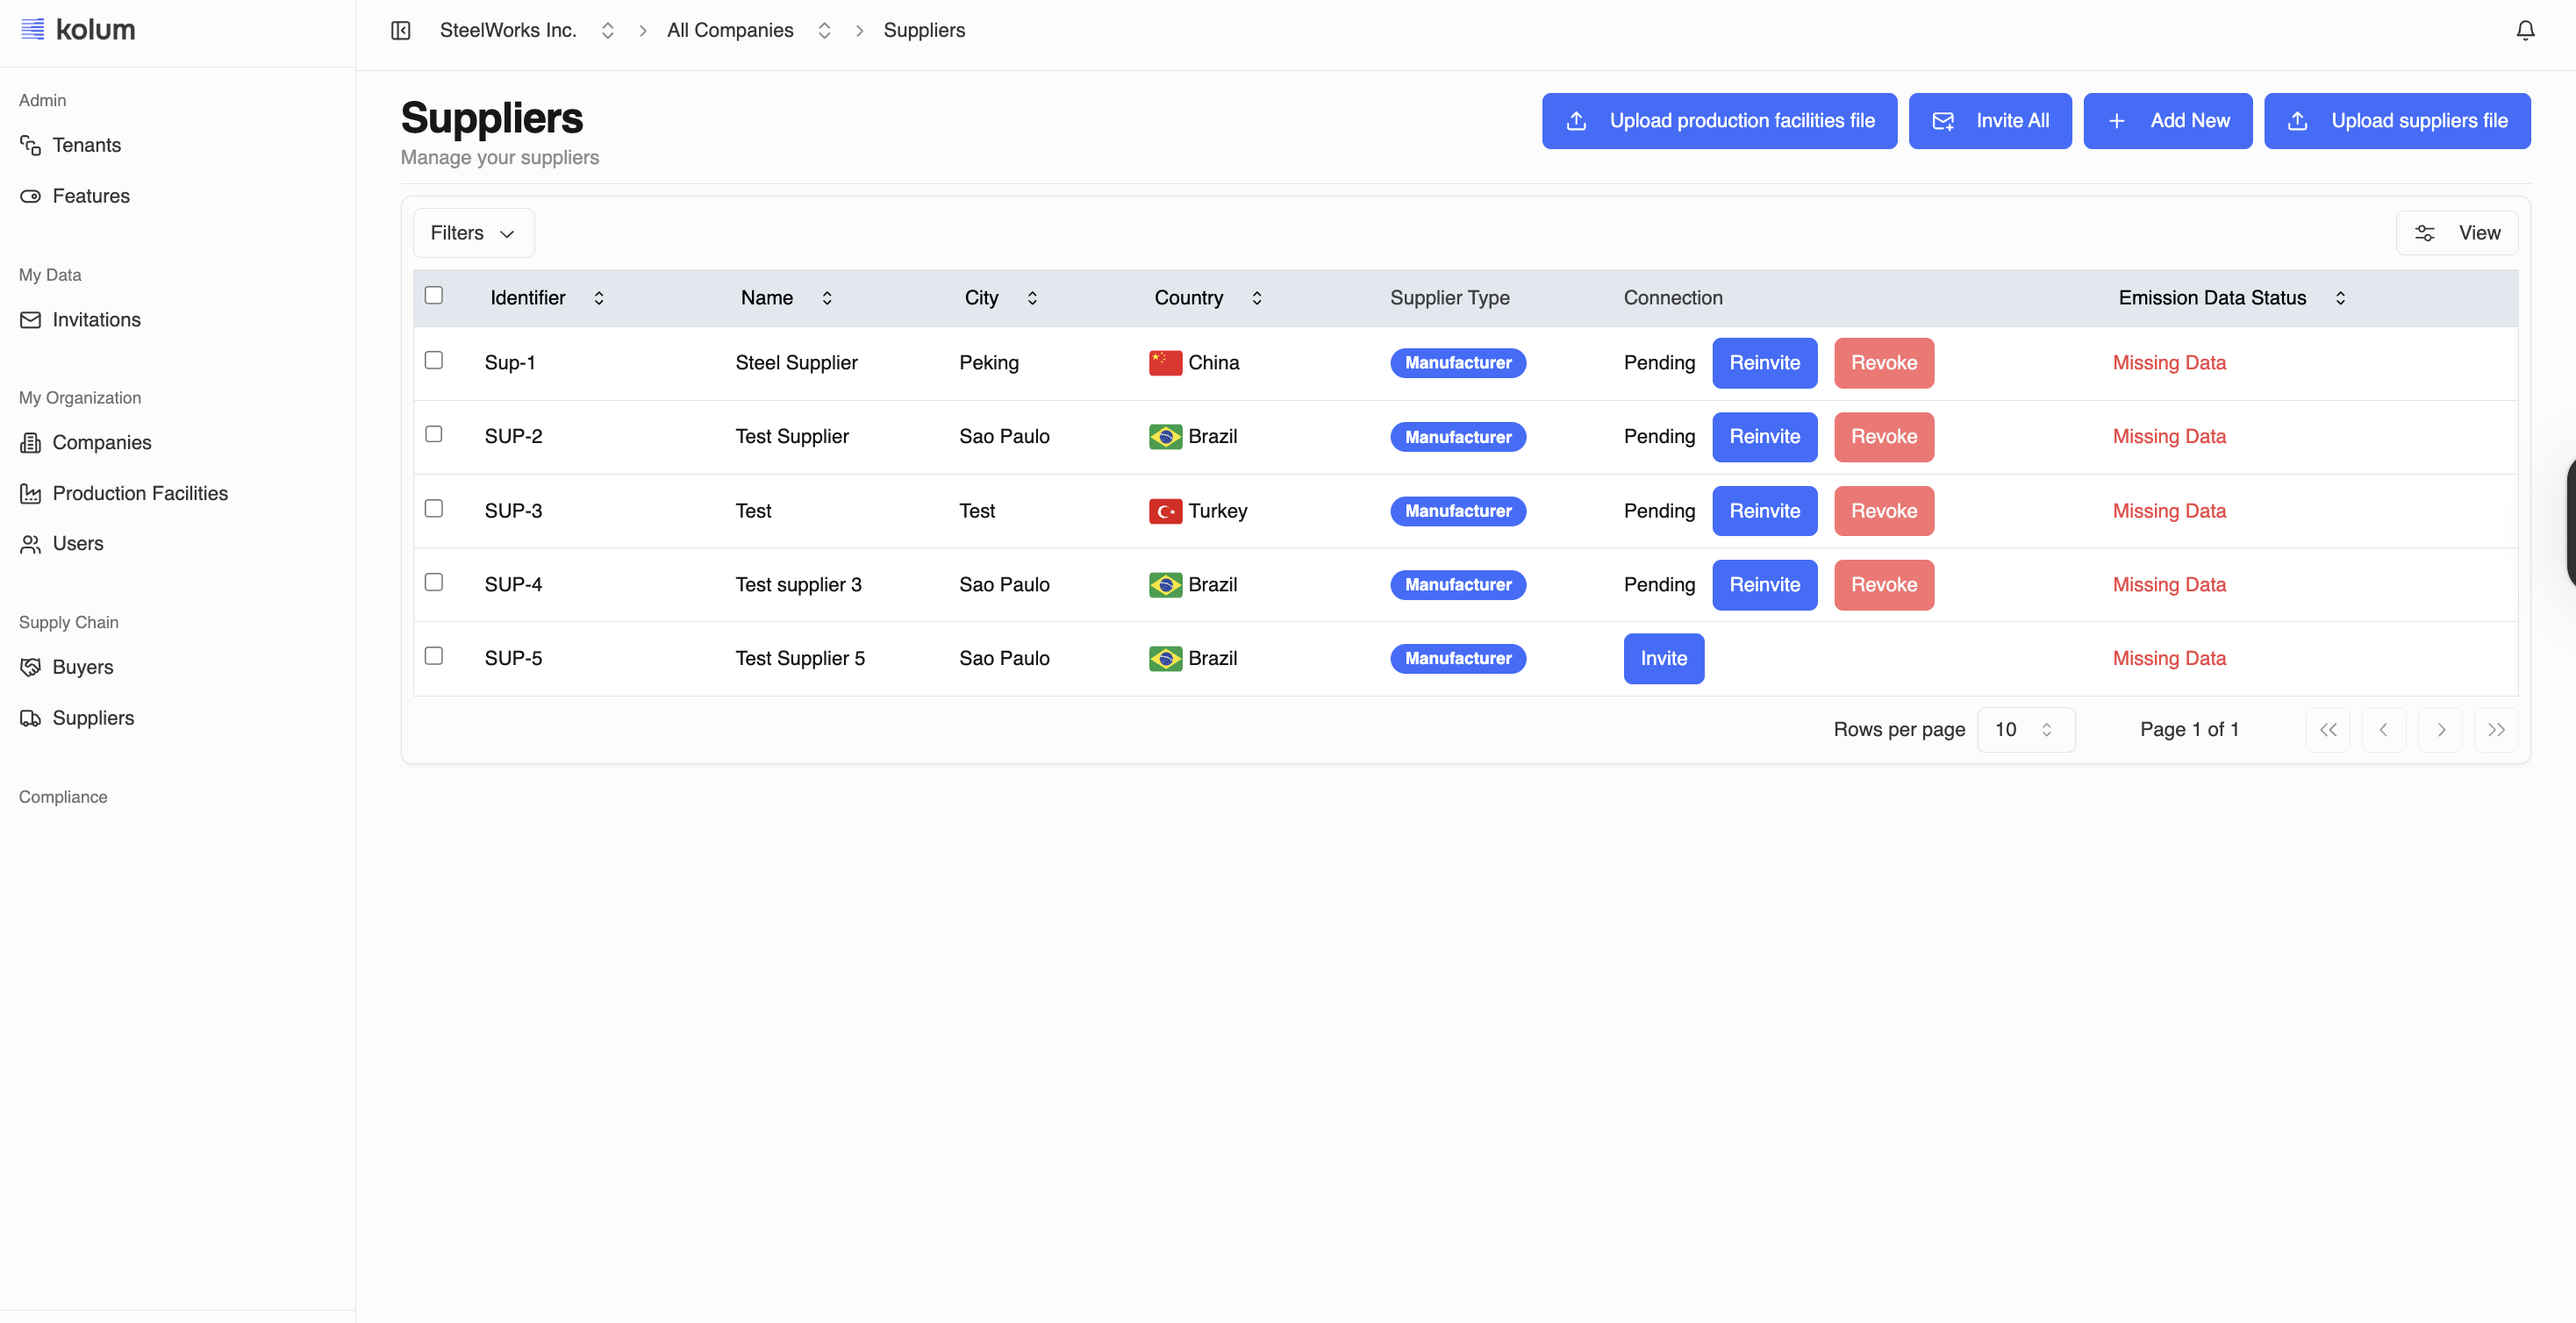Screen dimensions: 2576x1323
Task: Open Production Facilities in sidebar
Action: 140,493
